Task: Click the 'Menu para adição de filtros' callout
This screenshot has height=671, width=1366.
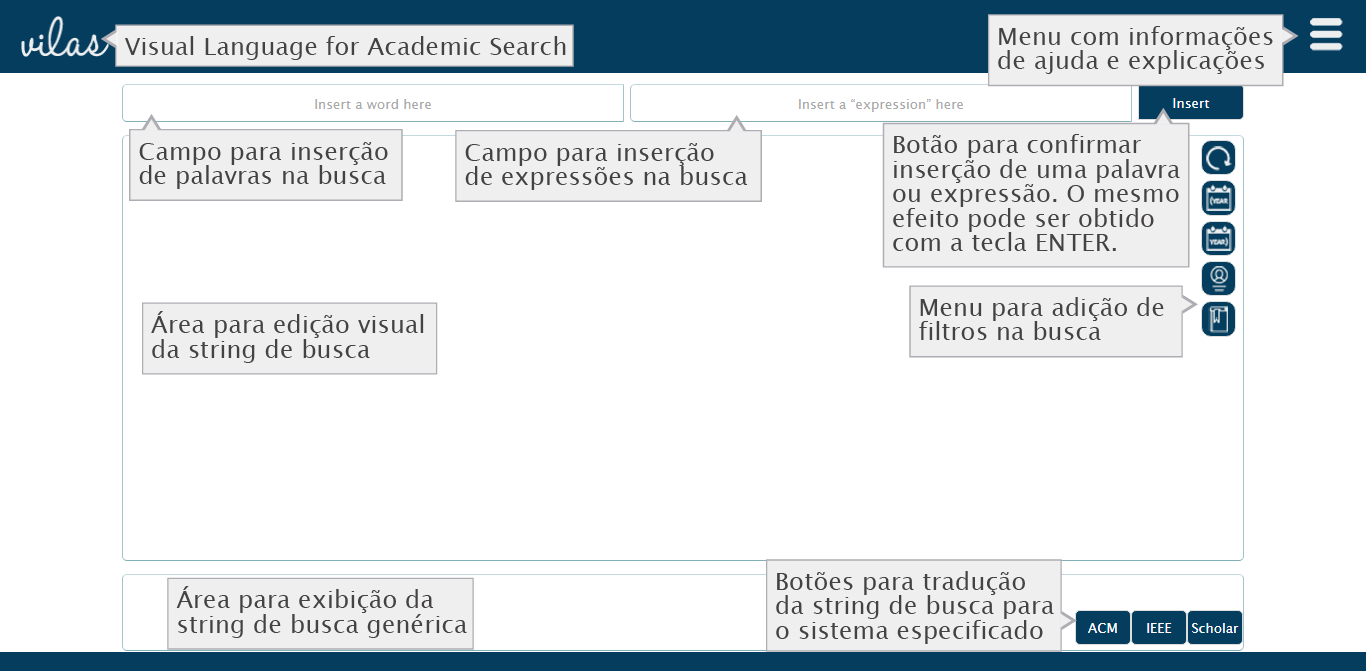Action: [1045, 320]
